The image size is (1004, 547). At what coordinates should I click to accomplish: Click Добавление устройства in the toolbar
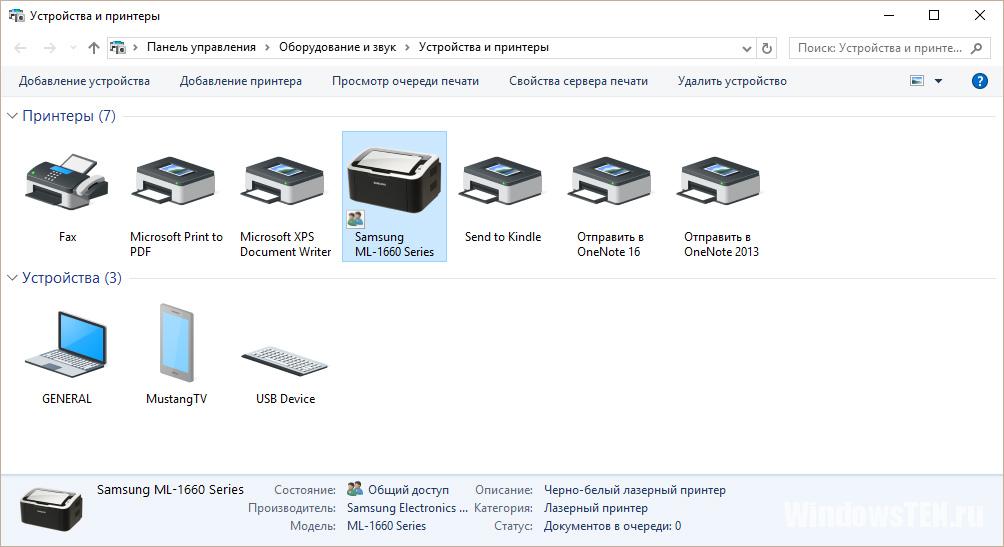click(x=84, y=81)
